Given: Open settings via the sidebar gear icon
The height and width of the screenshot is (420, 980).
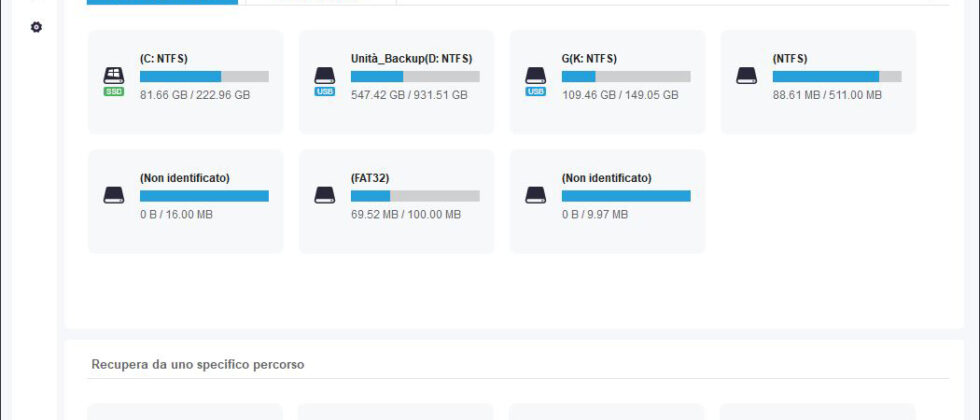Looking at the screenshot, I should pyautogui.click(x=37, y=27).
